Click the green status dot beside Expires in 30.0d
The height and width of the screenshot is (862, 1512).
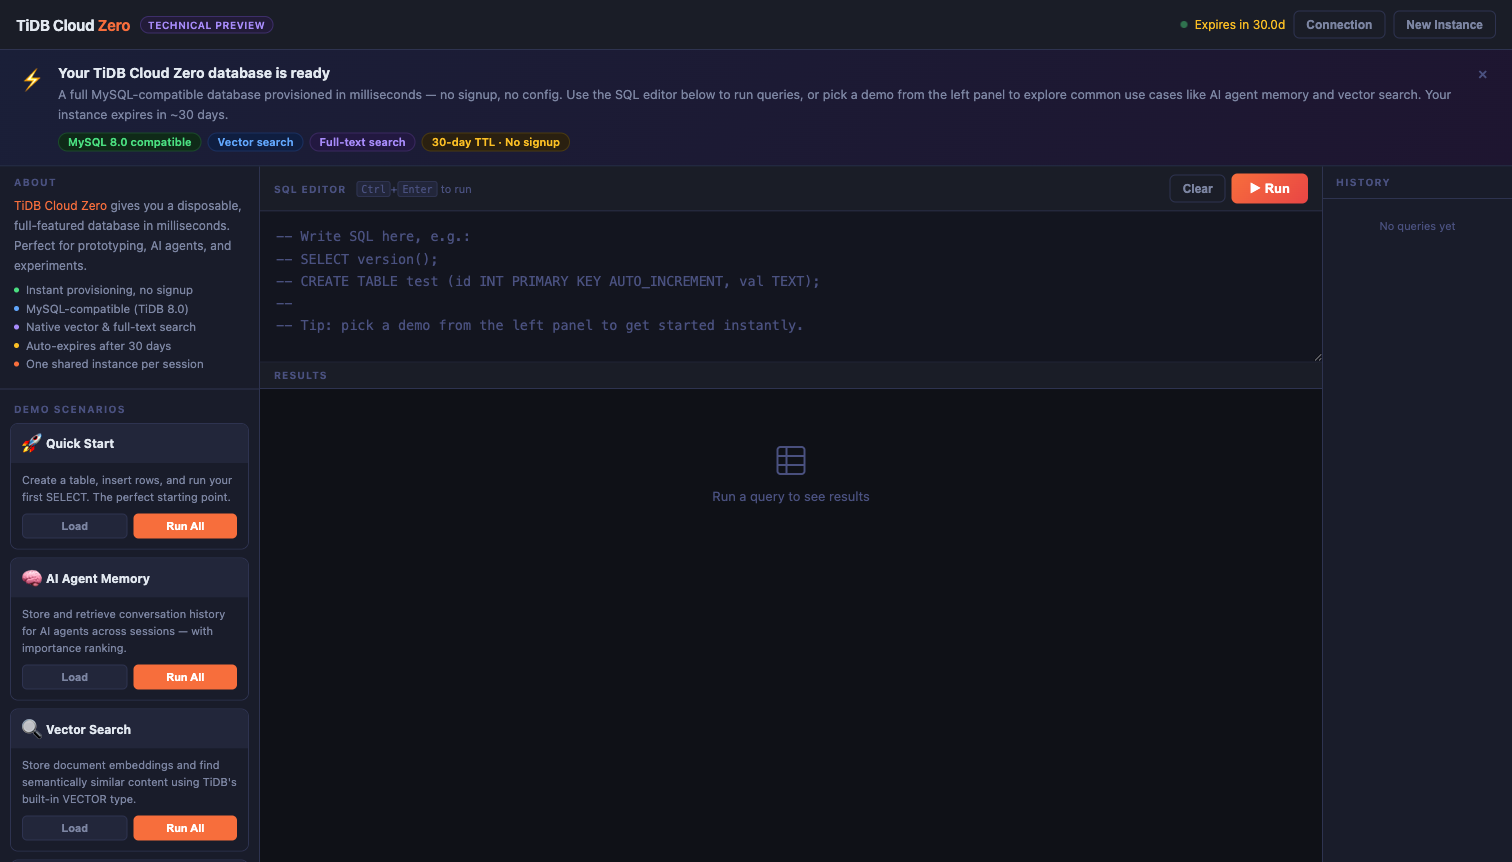point(1186,25)
